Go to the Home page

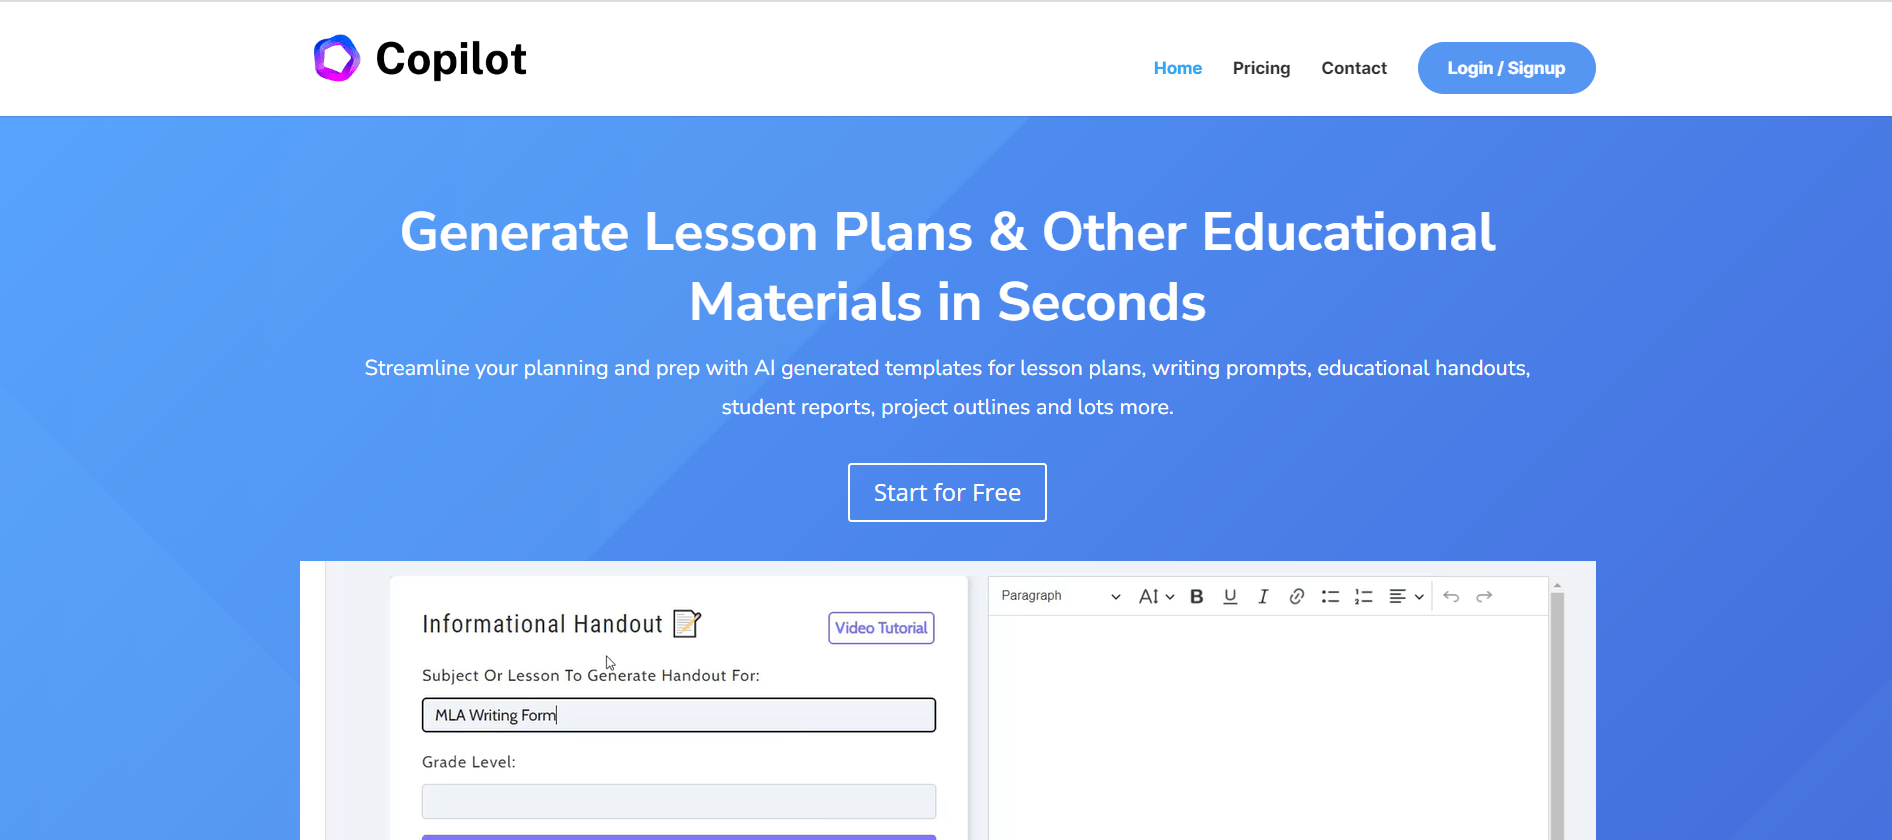tap(1178, 68)
